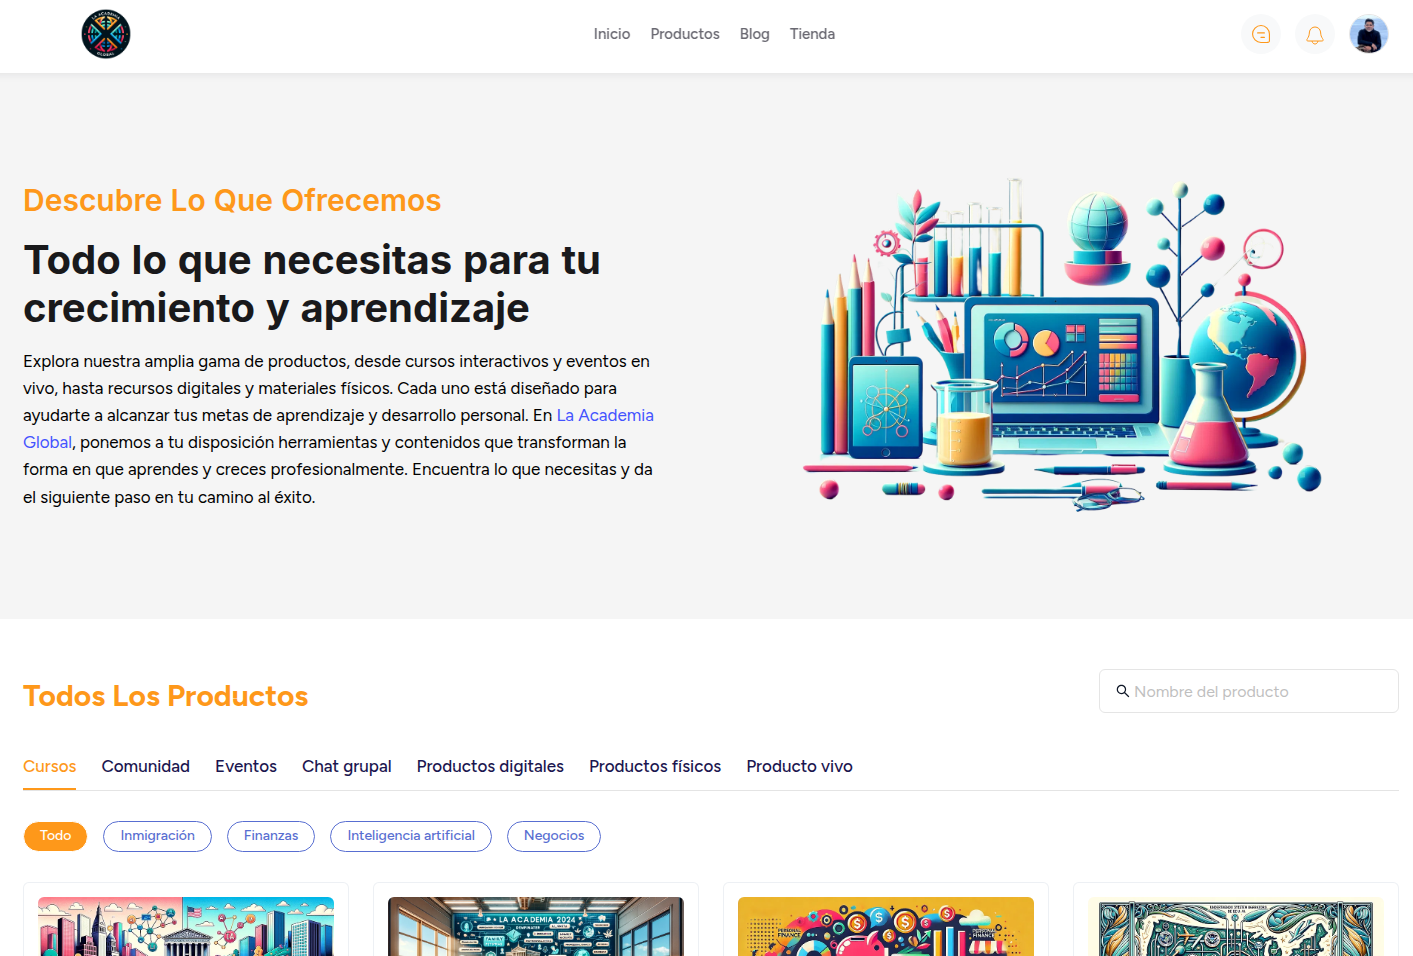Screen dimensions: 1413x956
Task: Toggle the Finanzas category filter
Action: point(270,836)
